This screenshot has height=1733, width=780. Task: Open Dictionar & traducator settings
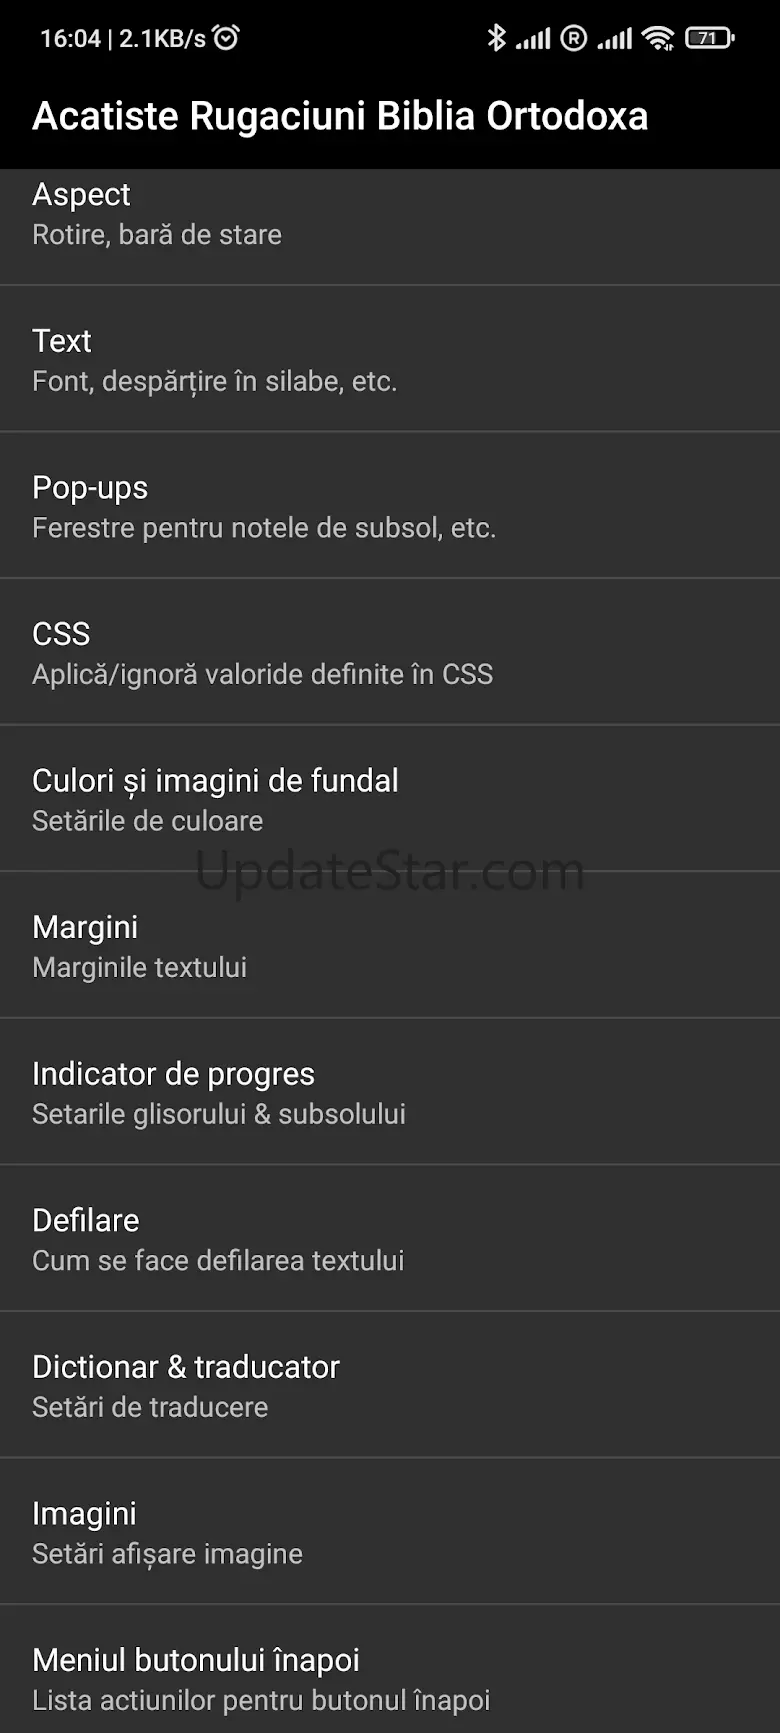(x=390, y=1385)
